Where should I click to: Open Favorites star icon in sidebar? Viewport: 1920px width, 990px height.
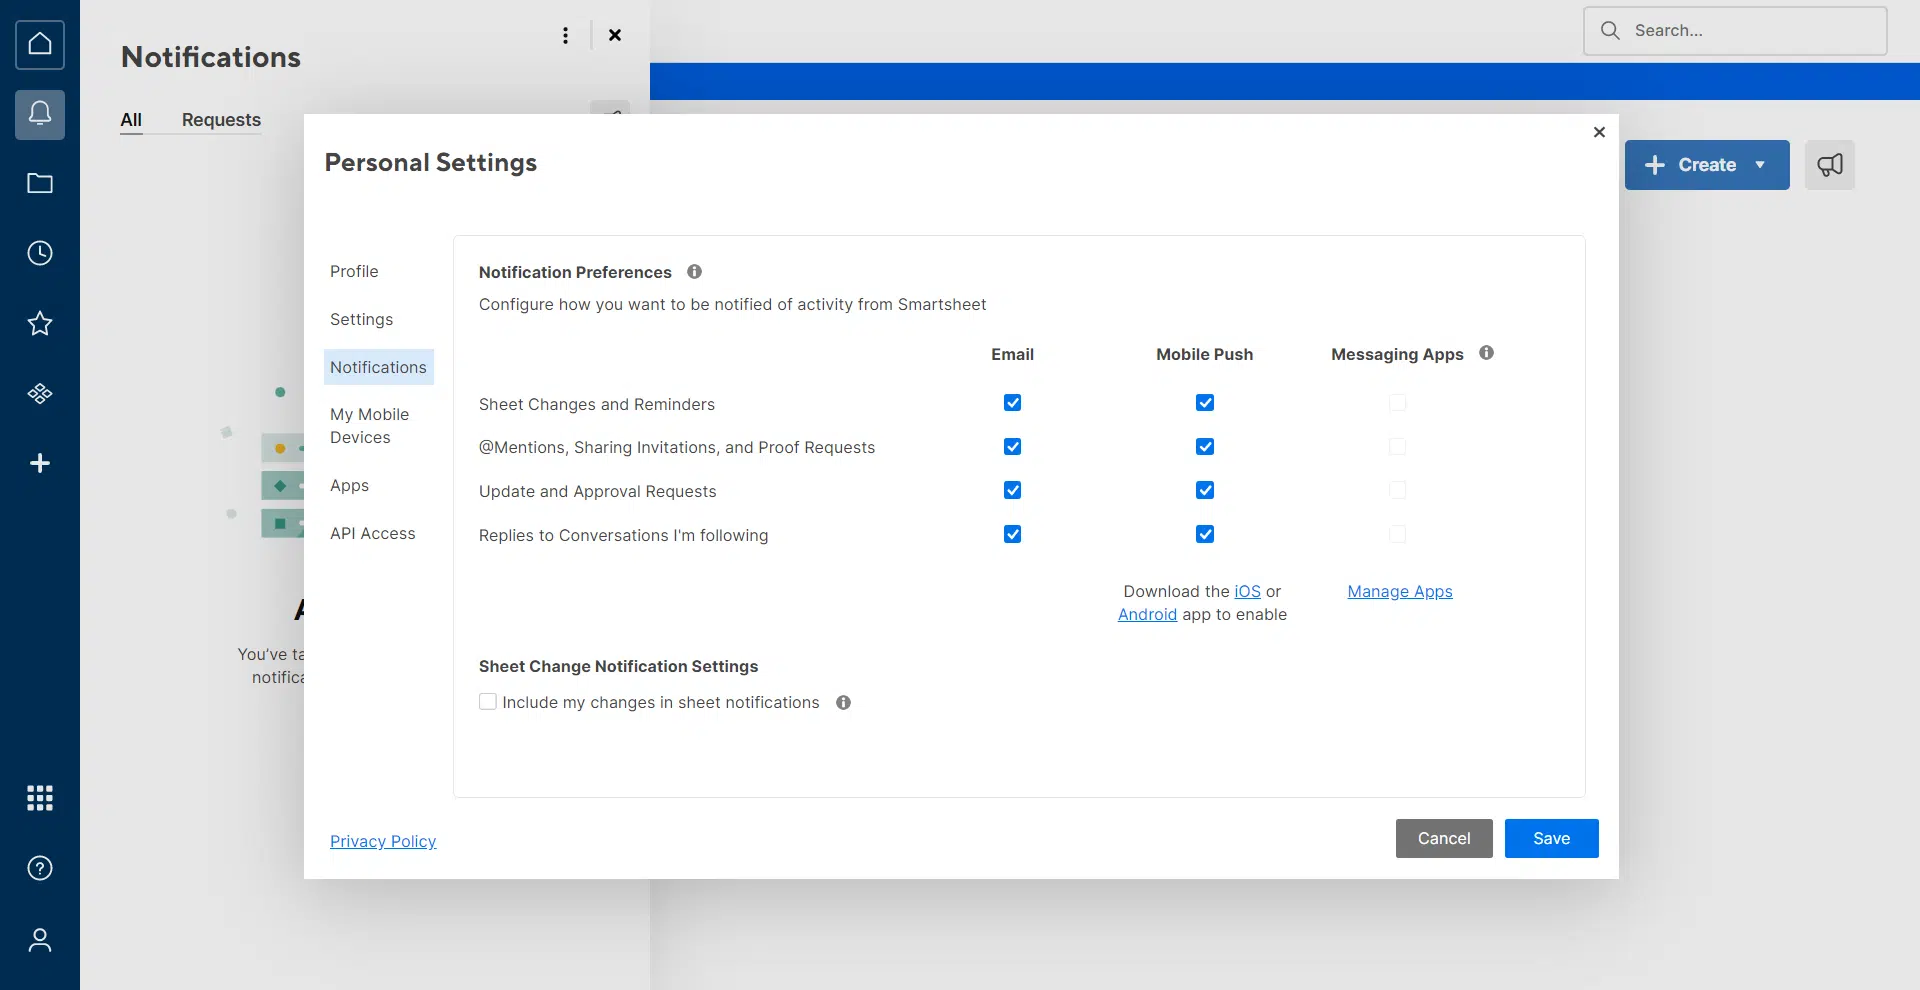pos(40,323)
